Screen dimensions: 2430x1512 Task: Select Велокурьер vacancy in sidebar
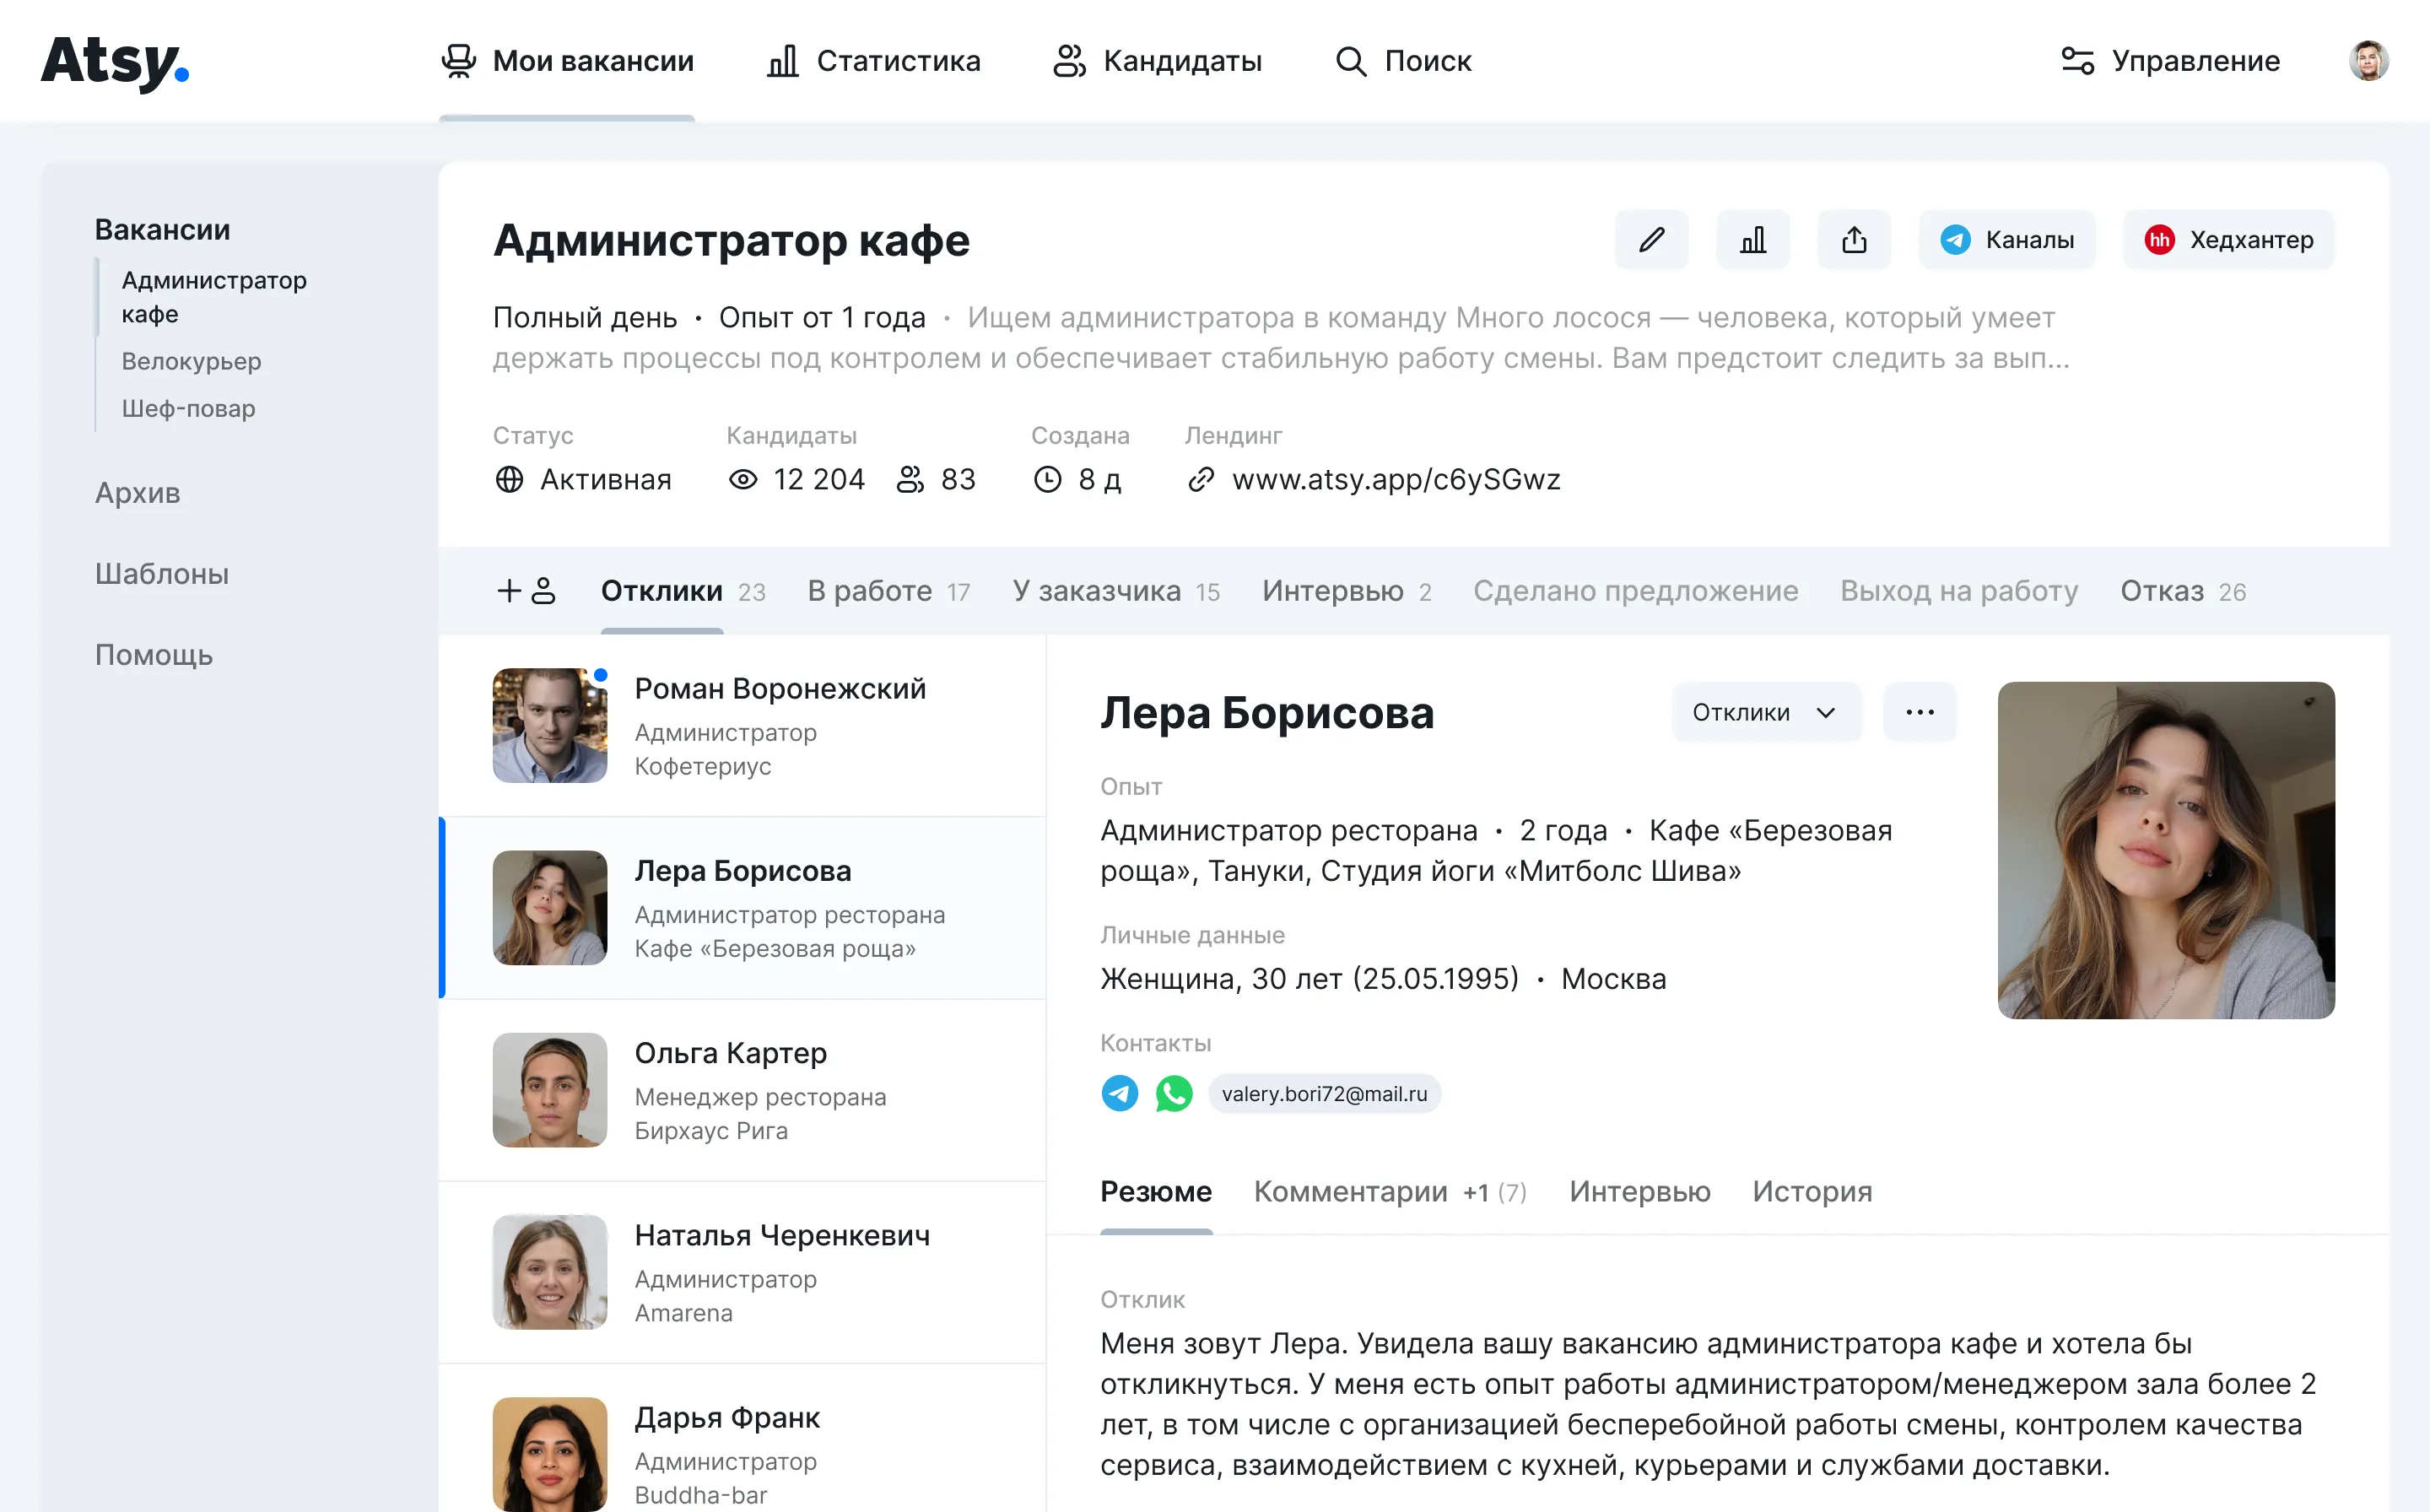[191, 361]
